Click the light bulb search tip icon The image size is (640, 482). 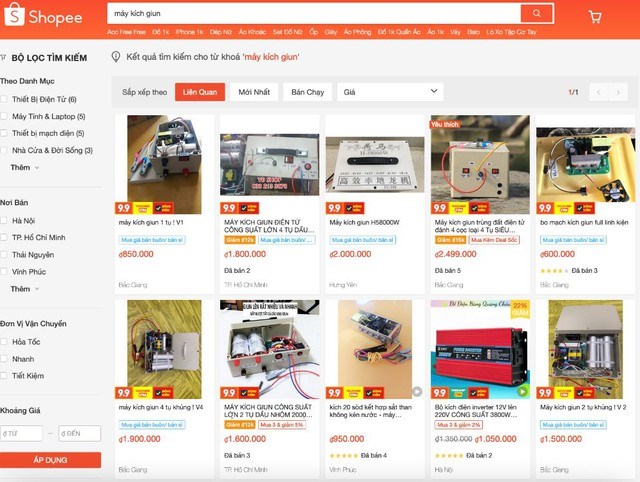click(x=116, y=57)
